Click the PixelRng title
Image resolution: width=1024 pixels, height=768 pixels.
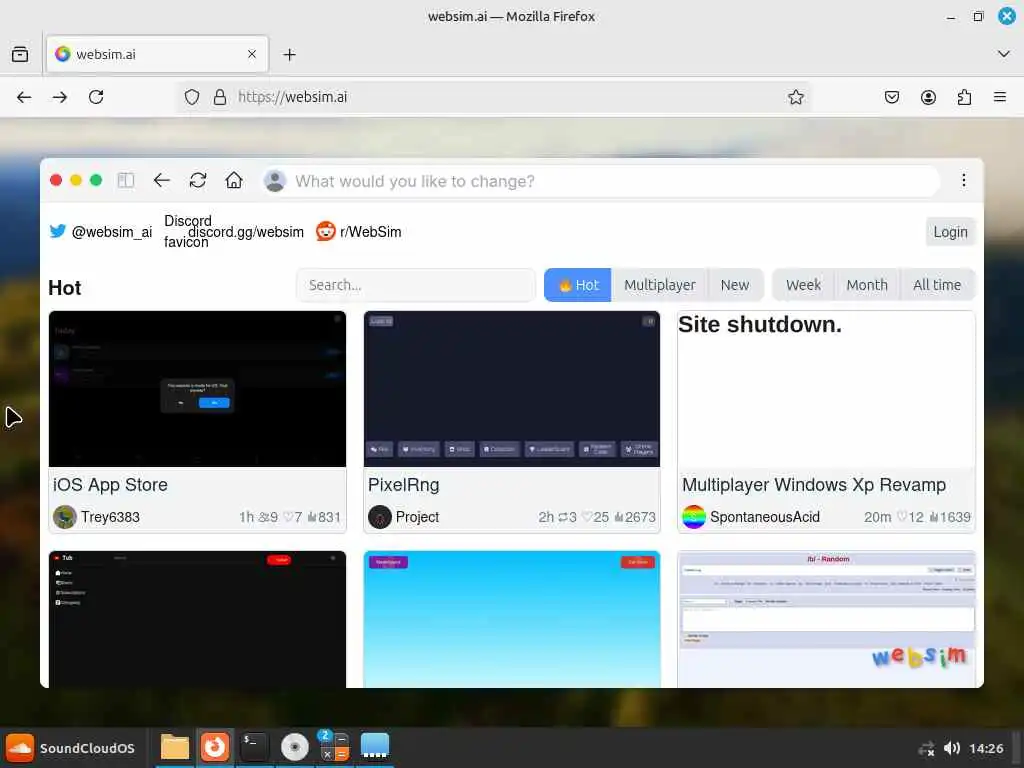point(404,485)
